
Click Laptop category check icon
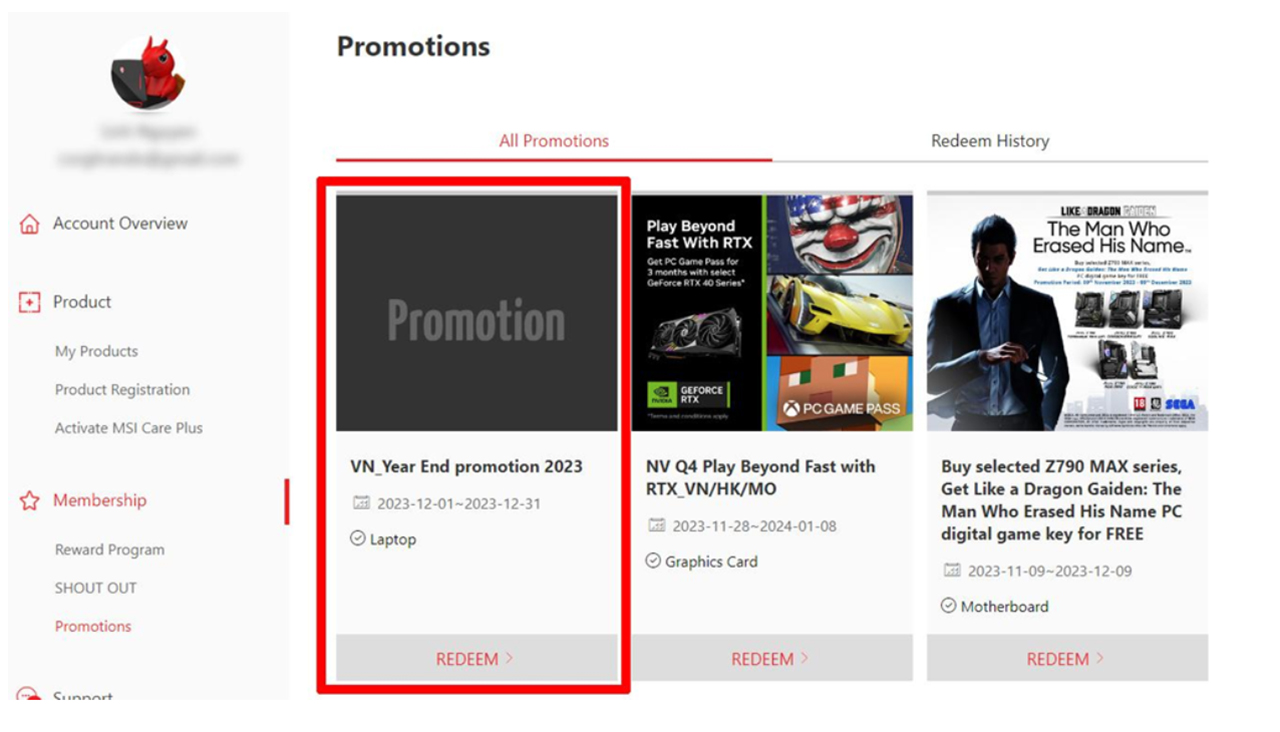(x=358, y=539)
